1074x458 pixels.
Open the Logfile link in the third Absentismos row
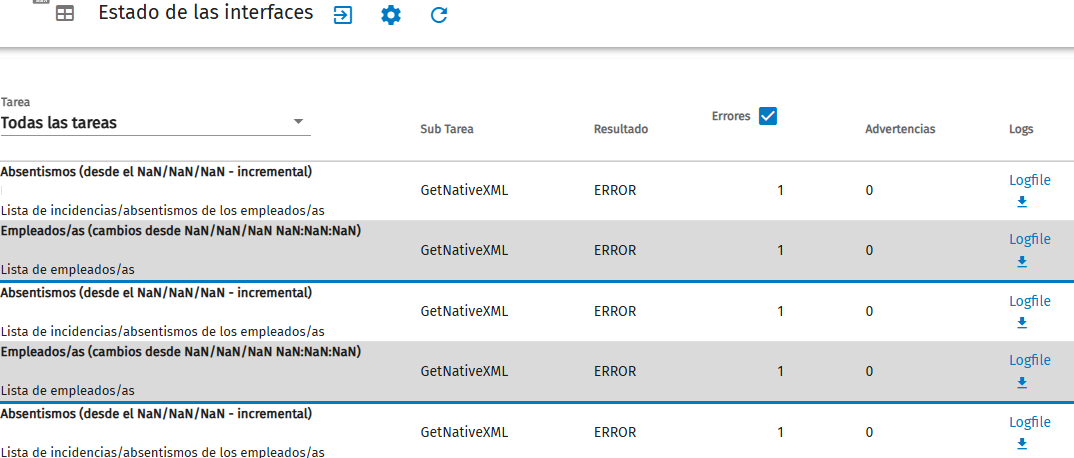1029,422
